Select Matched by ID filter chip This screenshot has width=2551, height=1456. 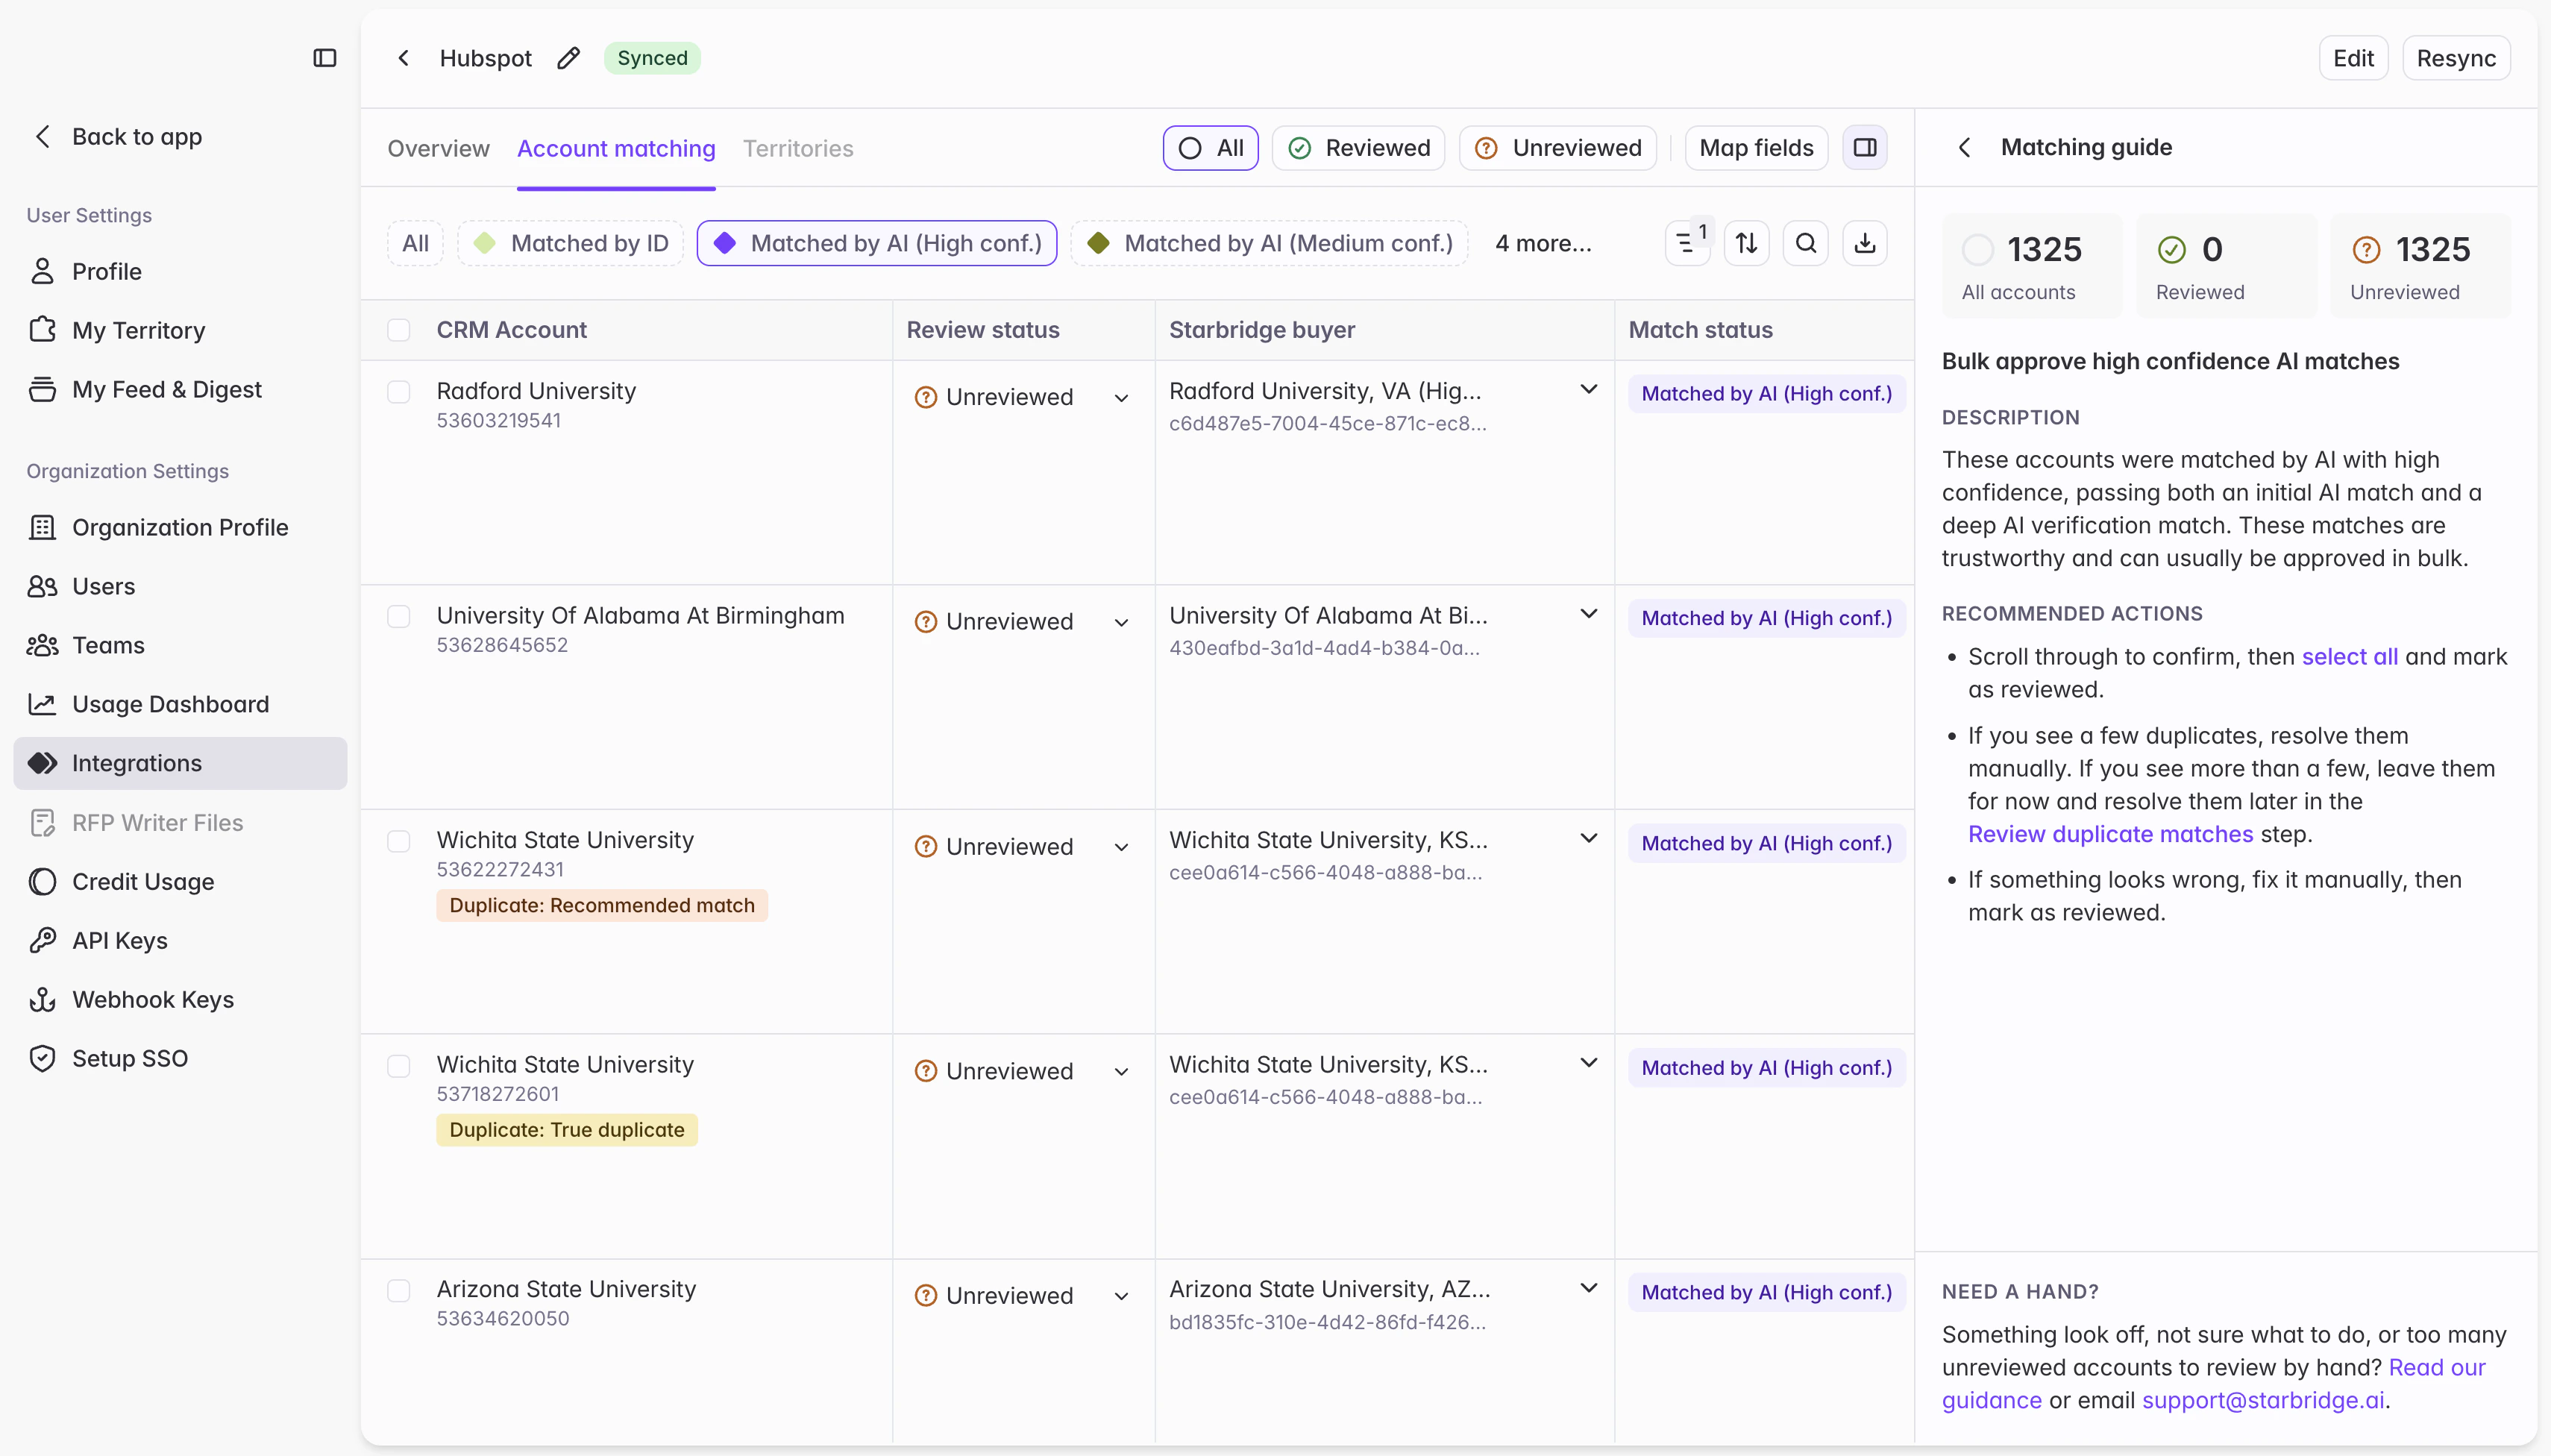pos(570,243)
